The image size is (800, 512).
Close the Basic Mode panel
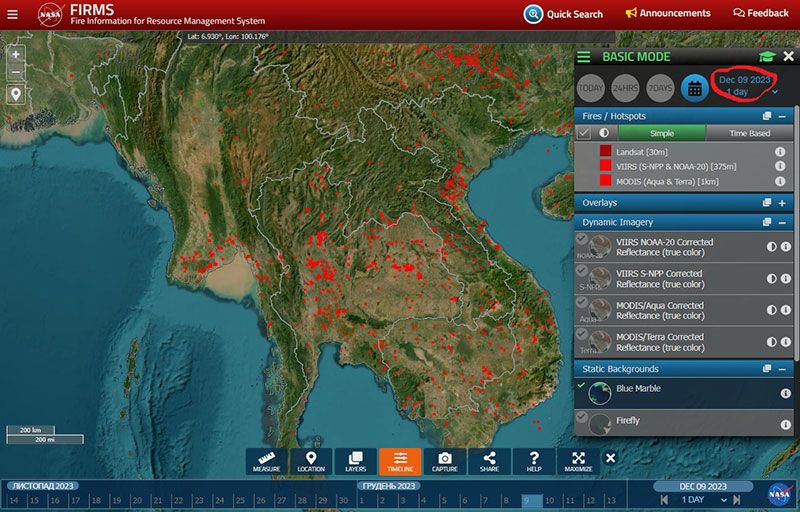788,56
